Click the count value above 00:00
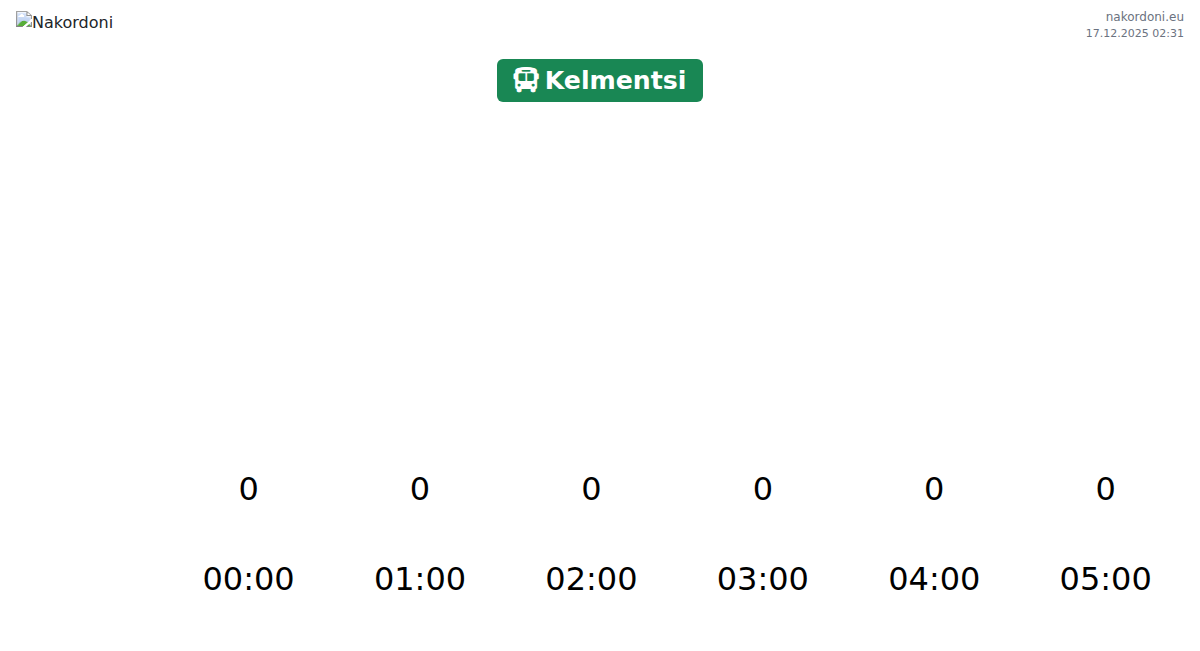This screenshot has width=1200, height=651. click(x=248, y=489)
